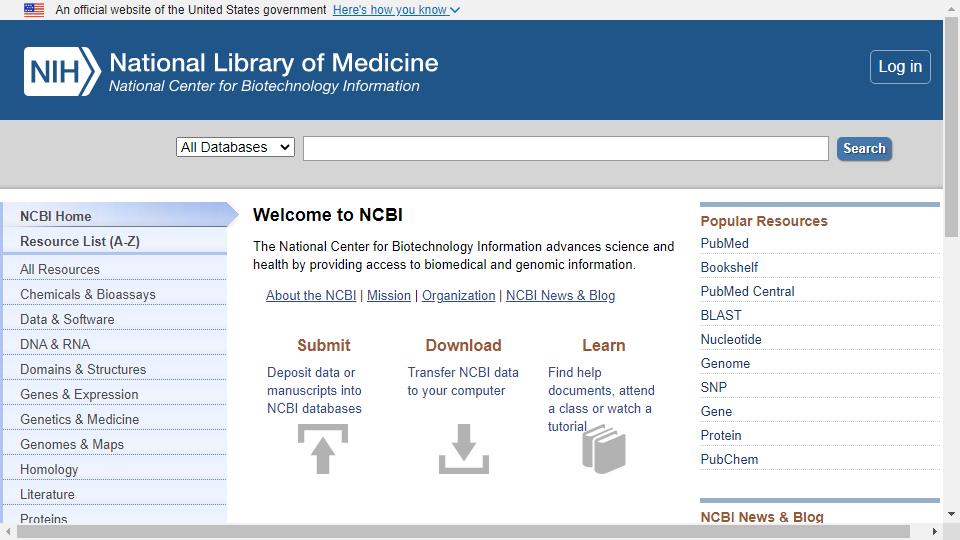This screenshot has width=960, height=540.
Task: Click the vertical scrollbar down arrow
Action: [951, 514]
